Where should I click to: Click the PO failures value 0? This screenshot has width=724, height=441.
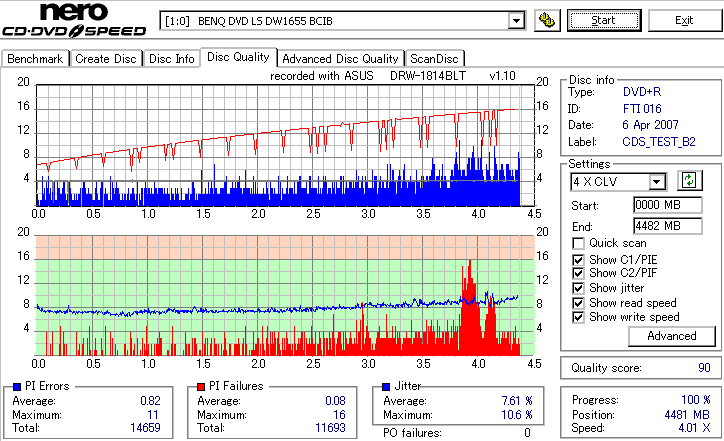coord(527,433)
